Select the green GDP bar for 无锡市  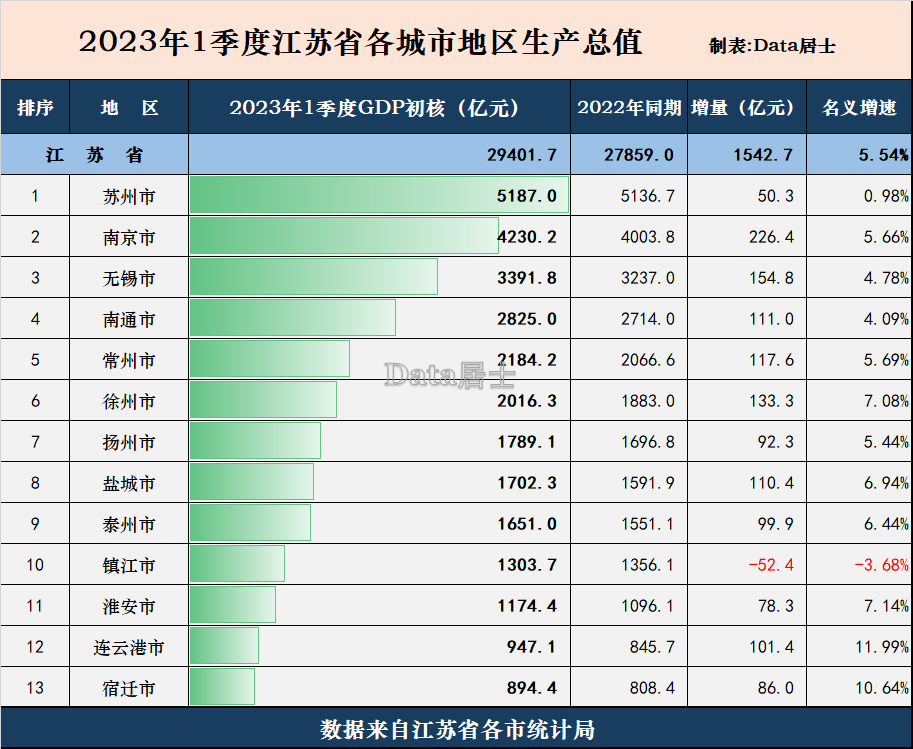coord(315,278)
